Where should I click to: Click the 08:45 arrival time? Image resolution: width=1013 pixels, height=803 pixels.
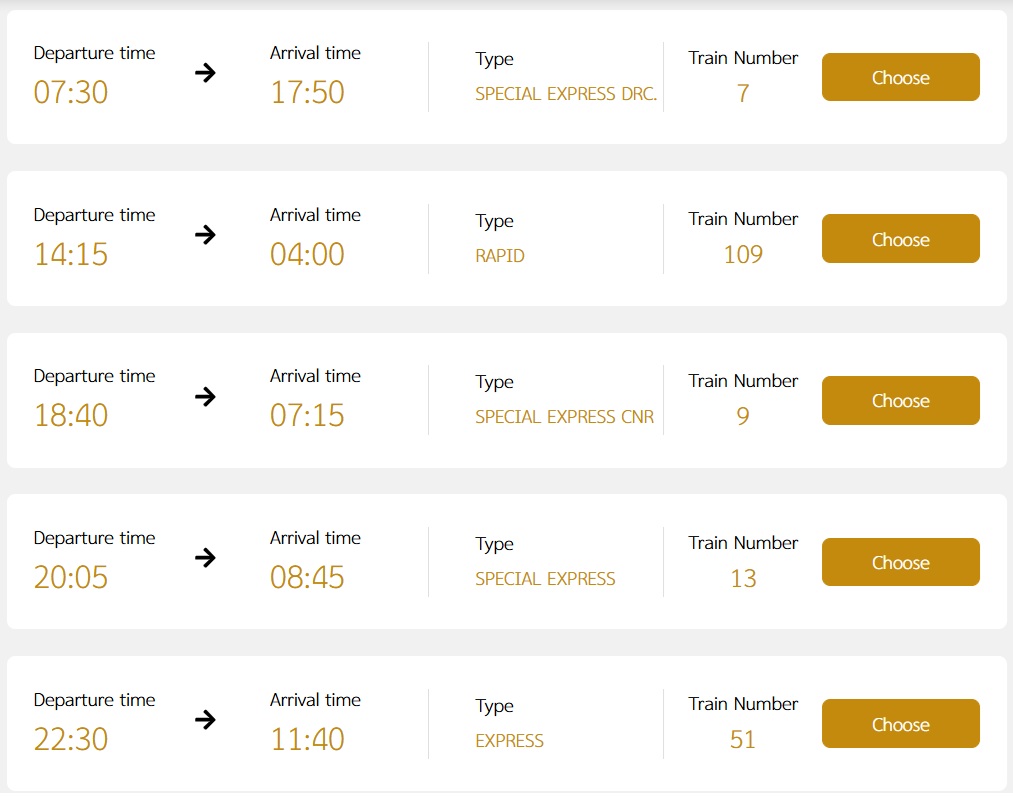(307, 577)
